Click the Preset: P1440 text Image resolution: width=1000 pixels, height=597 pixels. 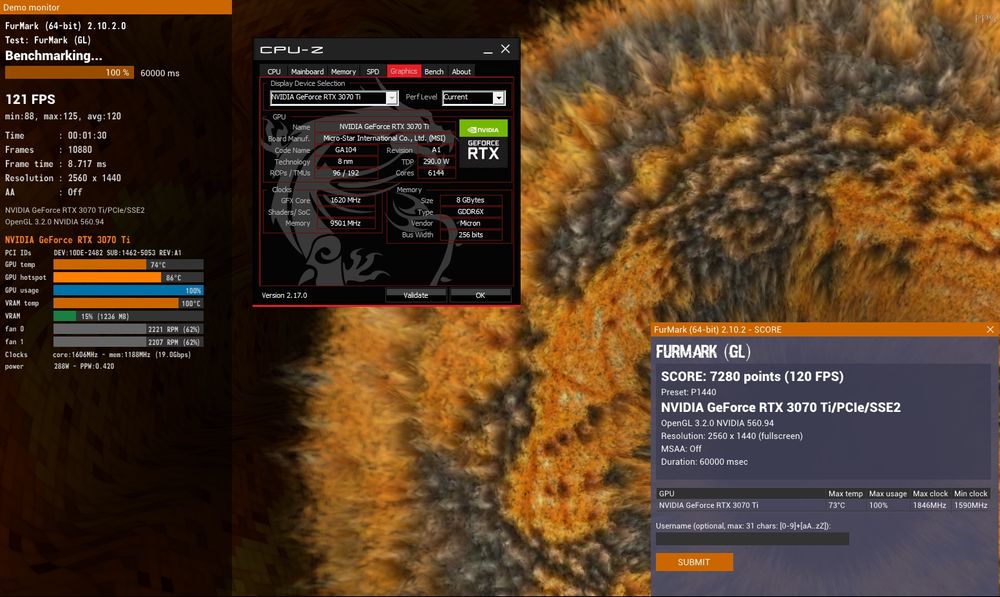688,392
